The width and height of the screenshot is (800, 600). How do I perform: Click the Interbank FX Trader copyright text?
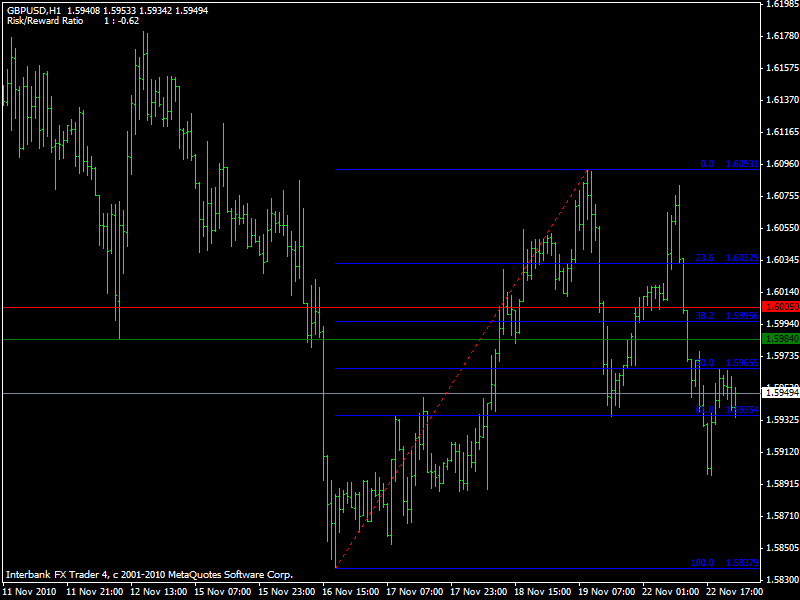pos(149,575)
